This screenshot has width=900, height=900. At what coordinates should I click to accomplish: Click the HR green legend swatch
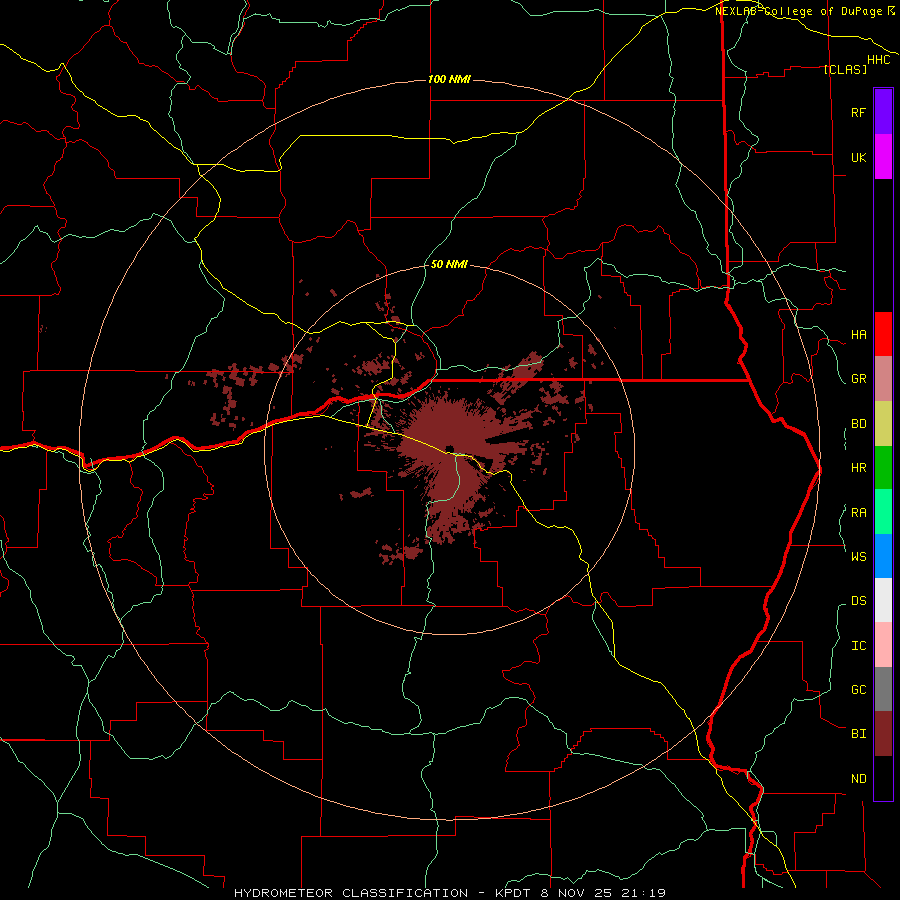[x=883, y=468]
